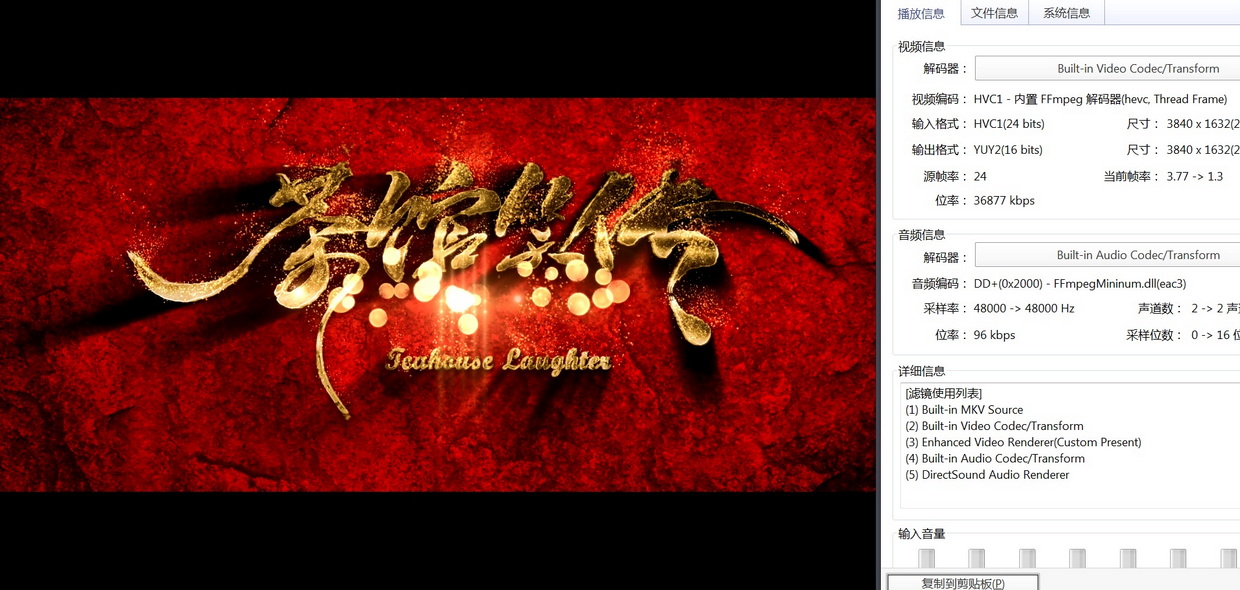This screenshot has width=1240, height=590.
Task: Click the second input volume slider bar
Action: click(977, 558)
